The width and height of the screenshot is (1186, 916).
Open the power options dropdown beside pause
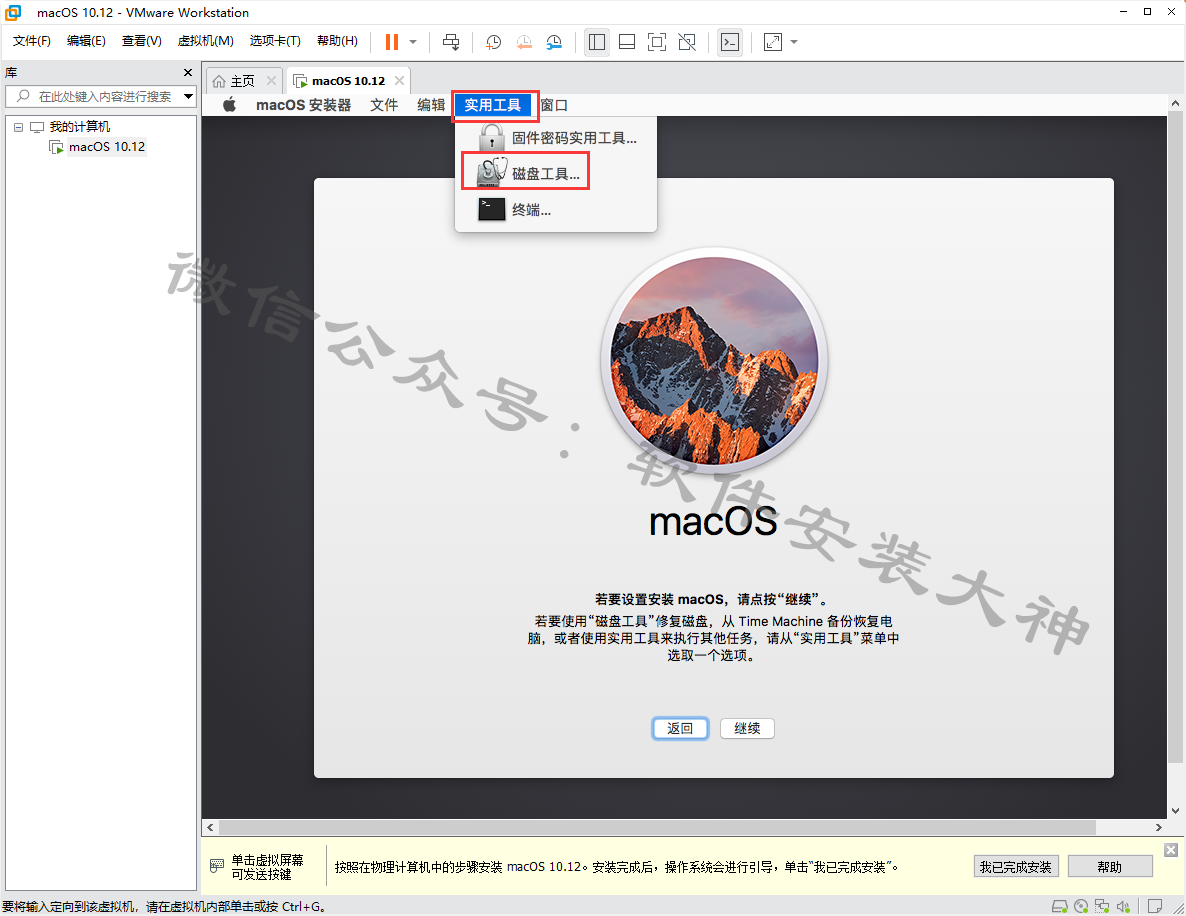click(x=413, y=42)
